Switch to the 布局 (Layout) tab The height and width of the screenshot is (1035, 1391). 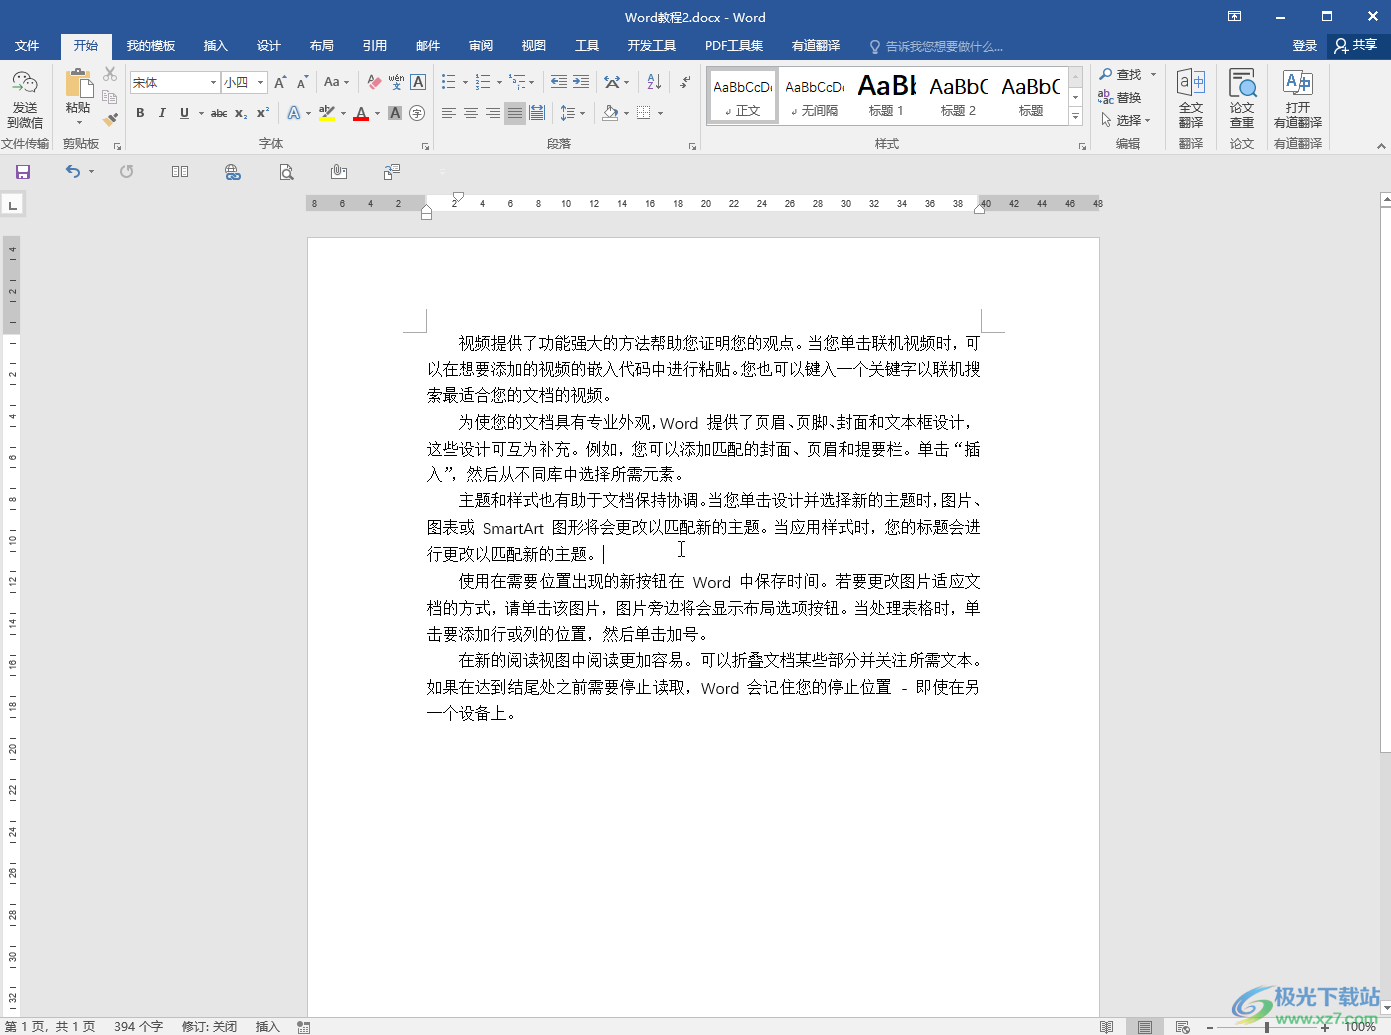pos(322,46)
